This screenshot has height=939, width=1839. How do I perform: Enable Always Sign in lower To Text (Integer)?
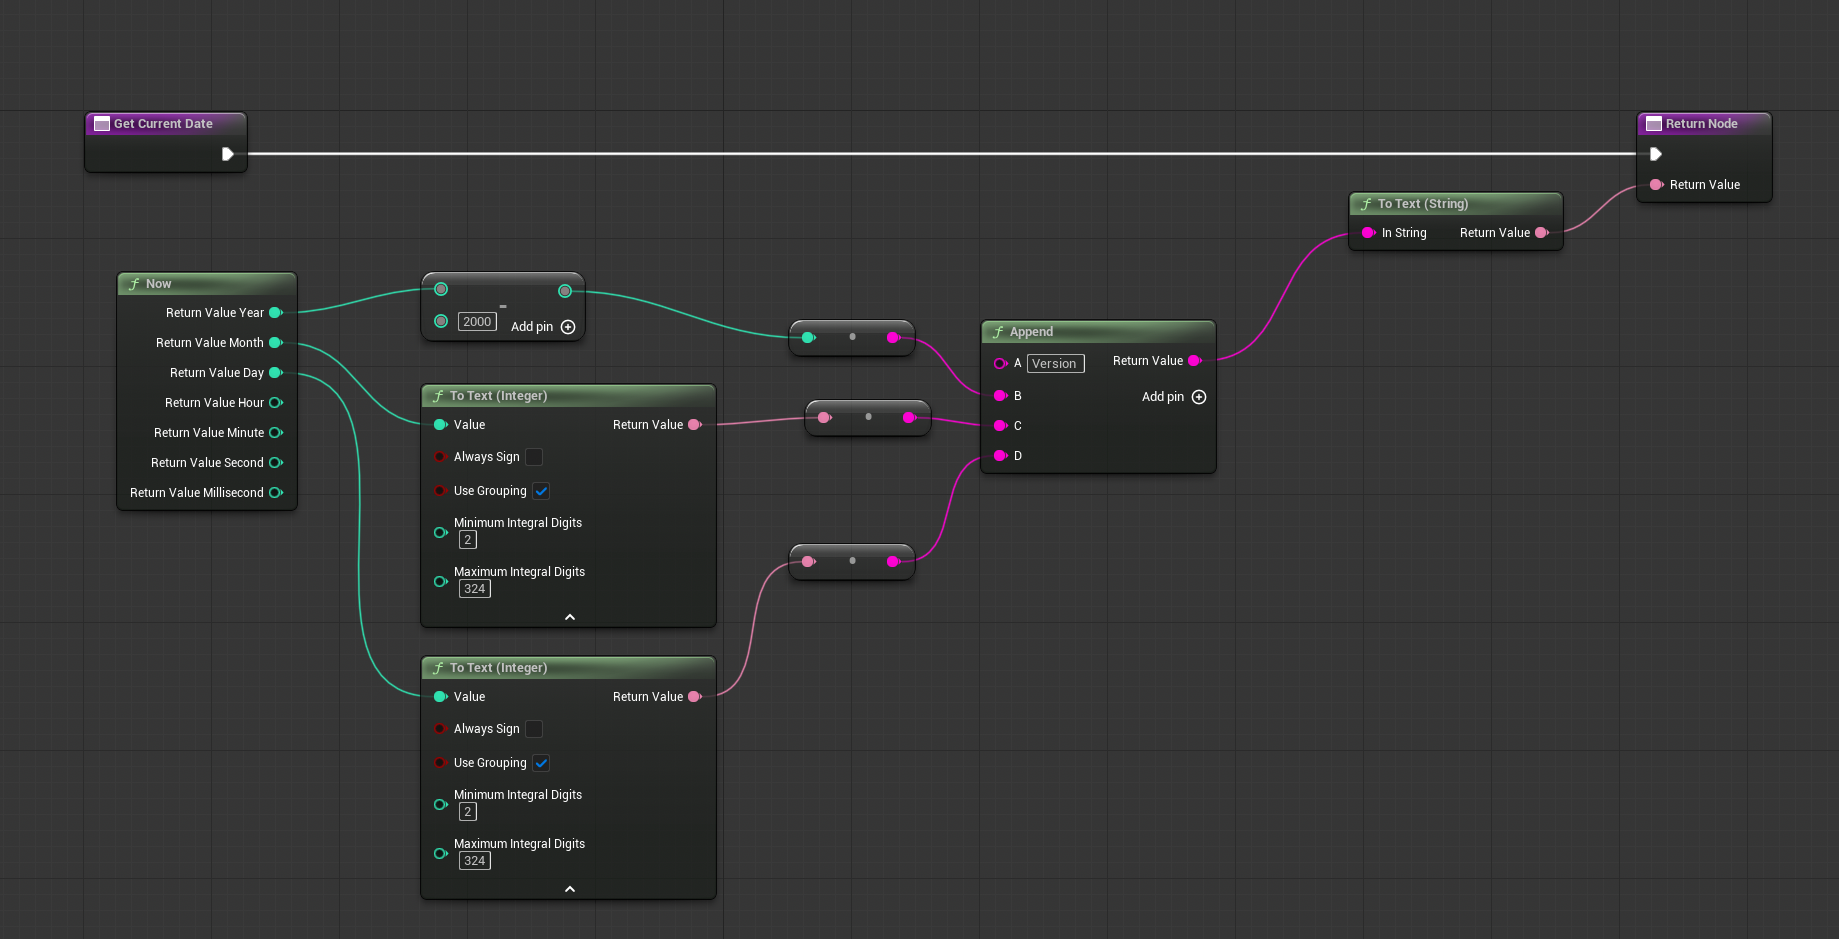pos(534,729)
